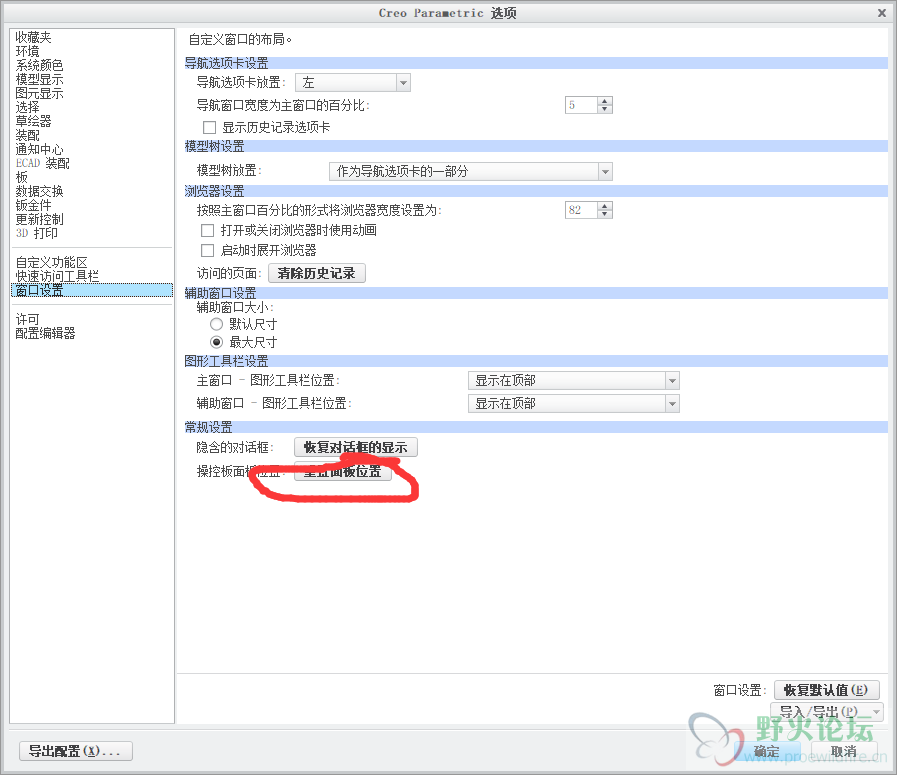This screenshot has width=897, height=775.
Task: Open 配置编辑器 page
Action: point(45,333)
